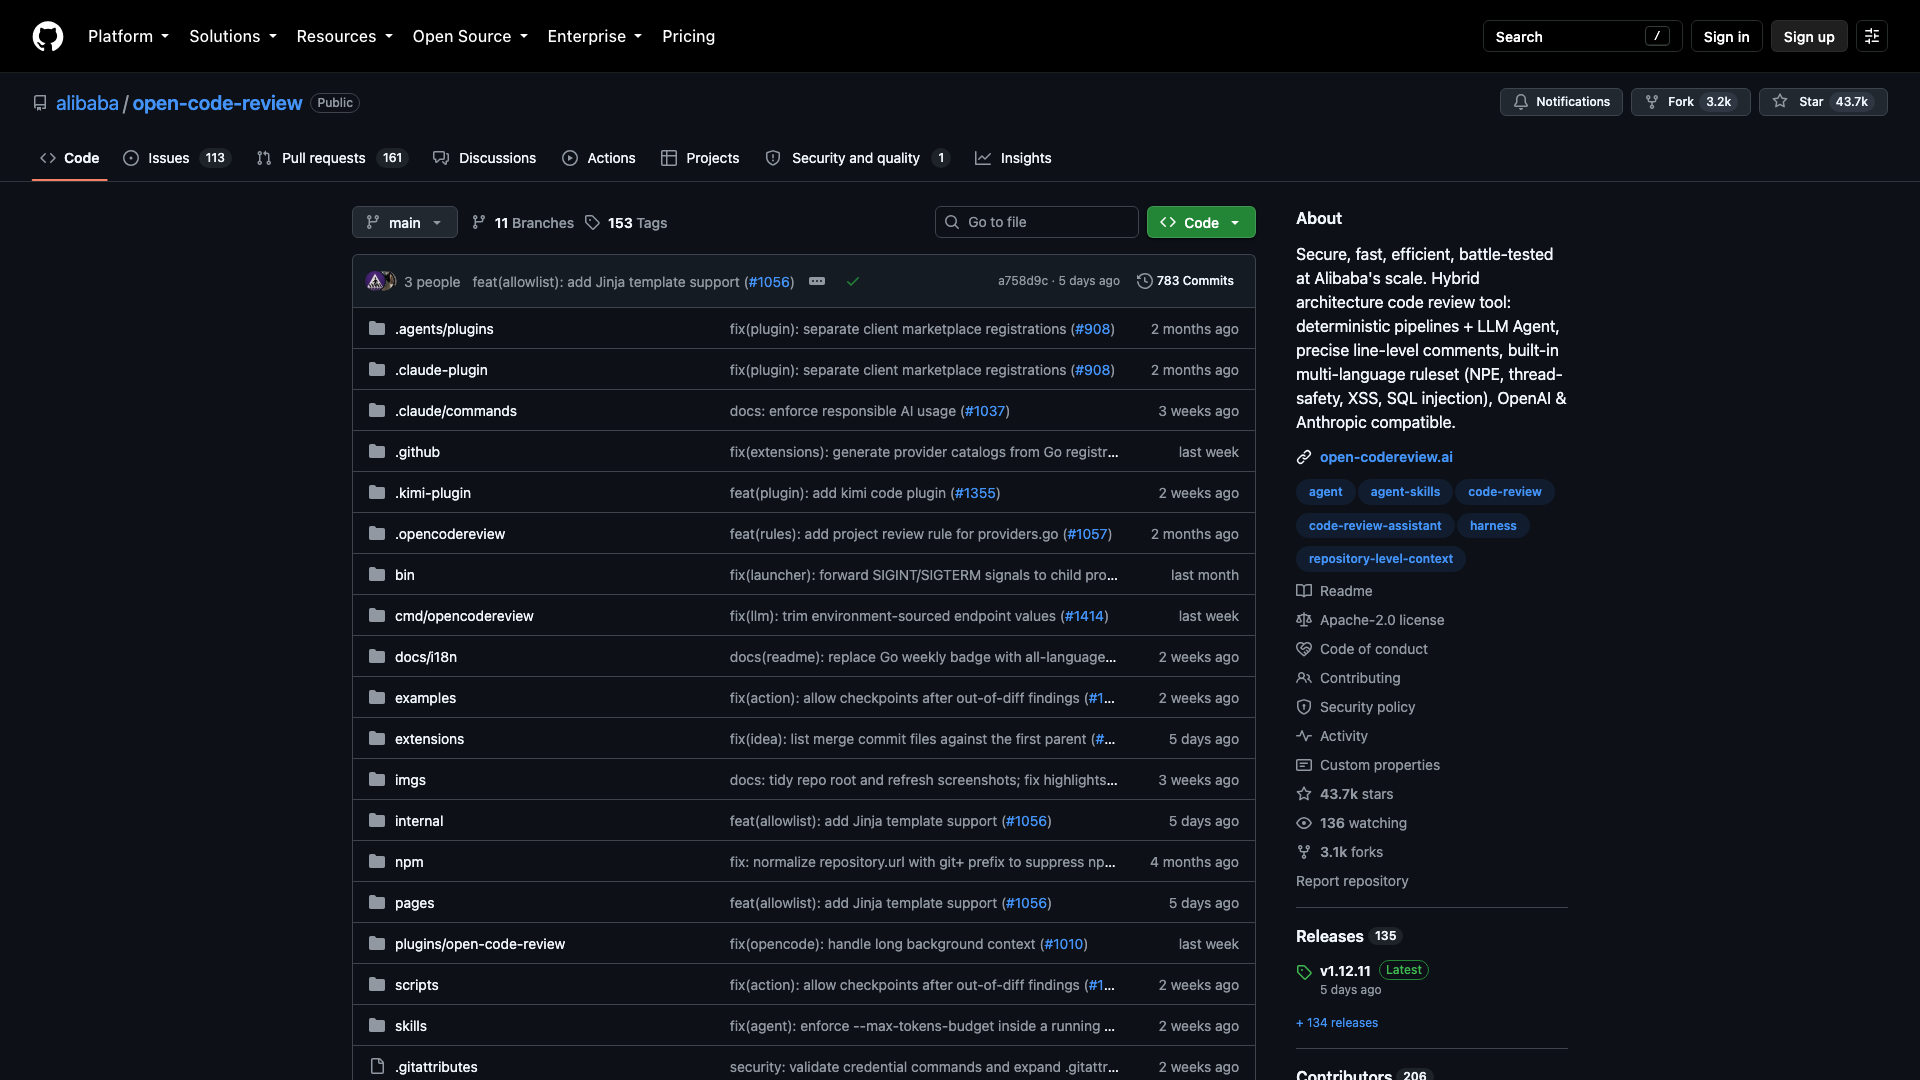Screen dimensions: 1920x1080
Task: Click the Go to file field
Action: [x=1037, y=222]
